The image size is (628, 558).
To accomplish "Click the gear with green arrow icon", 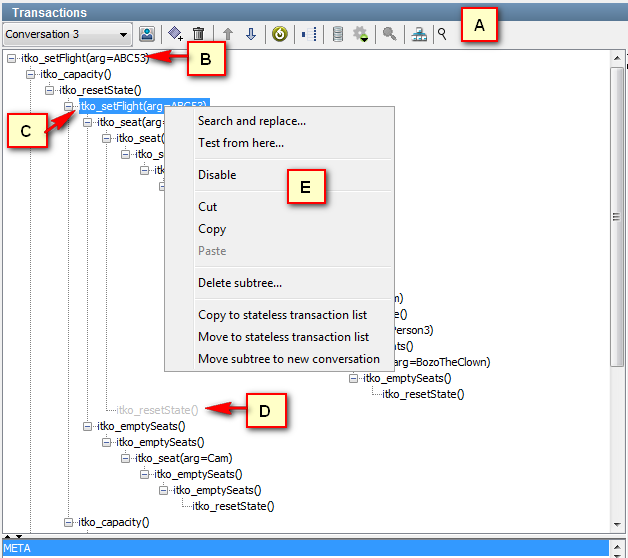I will point(360,34).
